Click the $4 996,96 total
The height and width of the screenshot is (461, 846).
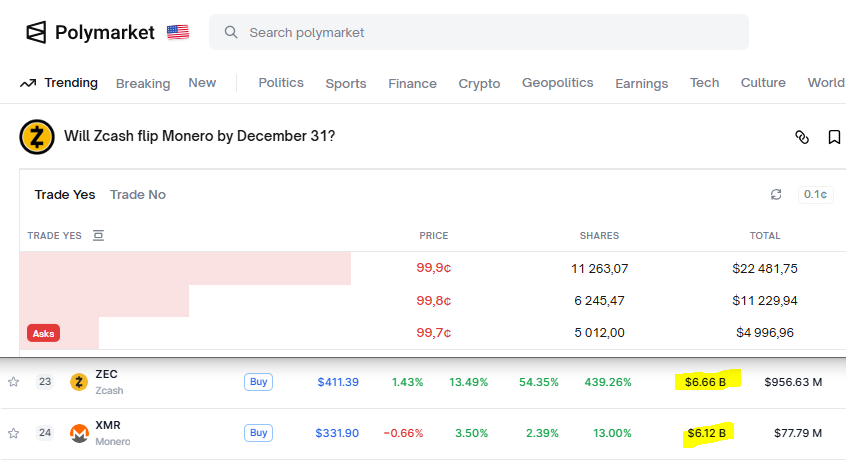pos(765,333)
